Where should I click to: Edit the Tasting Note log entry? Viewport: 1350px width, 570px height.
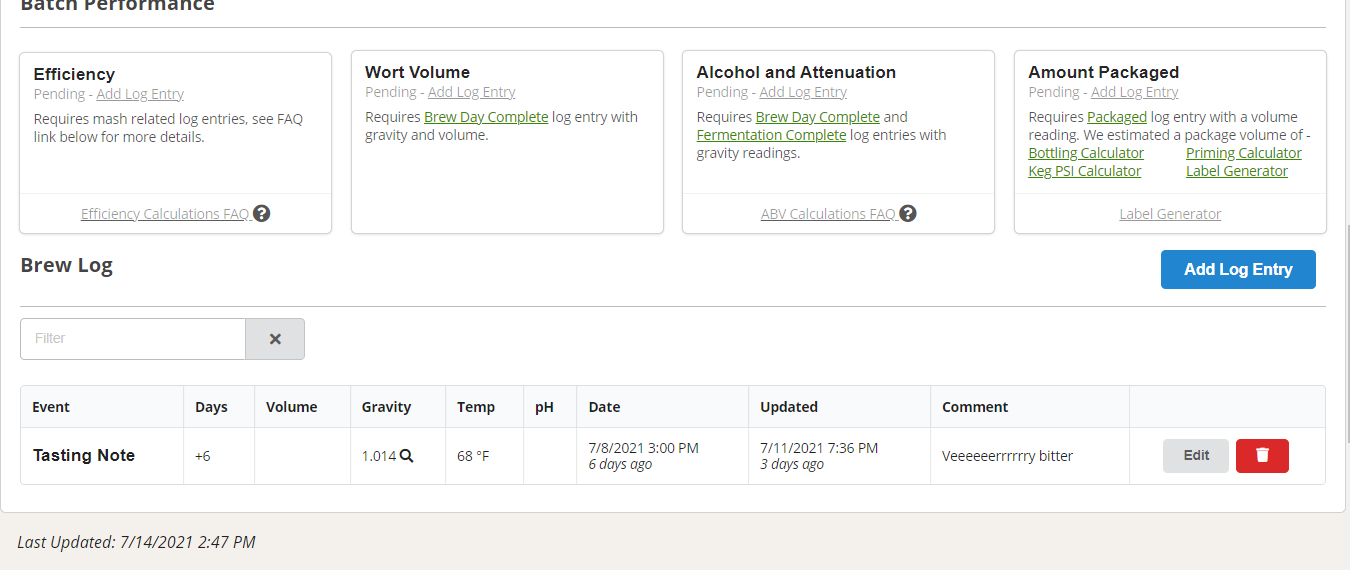(1196, 455)
